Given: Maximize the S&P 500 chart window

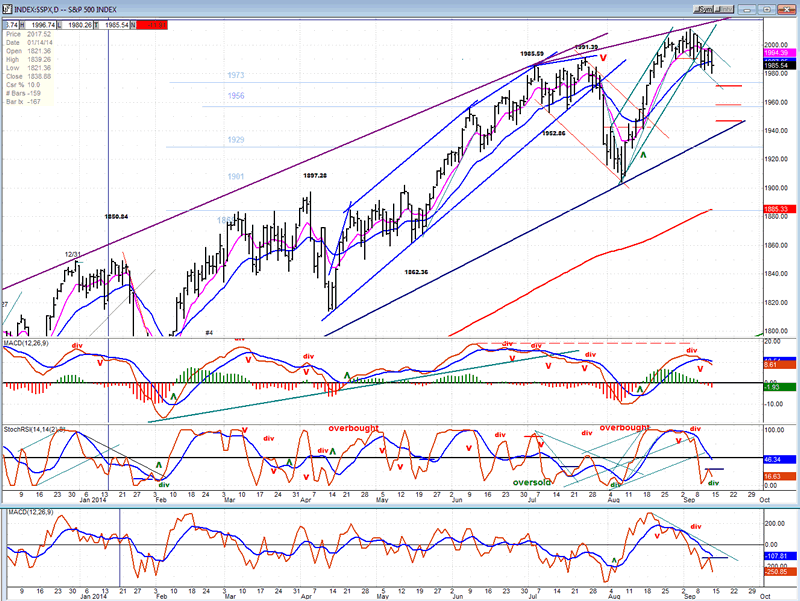Looking at the screenshot, I should coord(766,9).
